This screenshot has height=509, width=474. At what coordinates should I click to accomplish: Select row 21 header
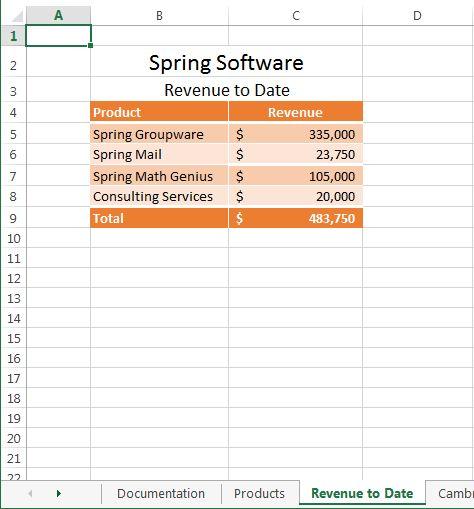click(x=13, y=458)
